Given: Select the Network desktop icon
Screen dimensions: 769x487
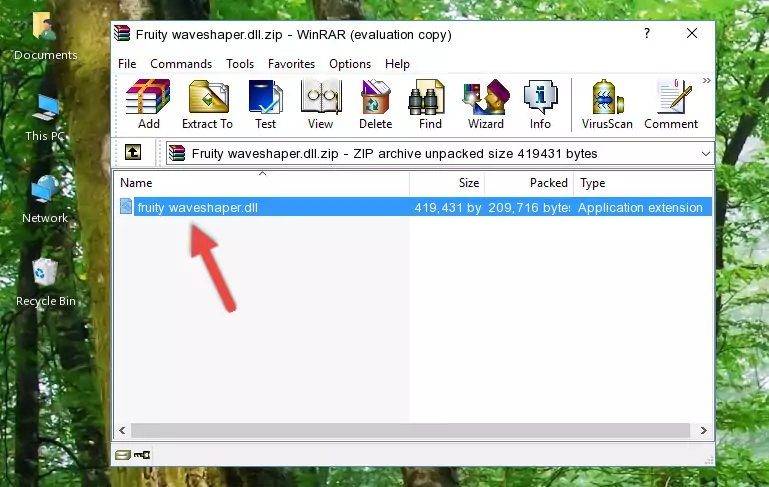Looking at the screenshot, I should click(45, 199).
